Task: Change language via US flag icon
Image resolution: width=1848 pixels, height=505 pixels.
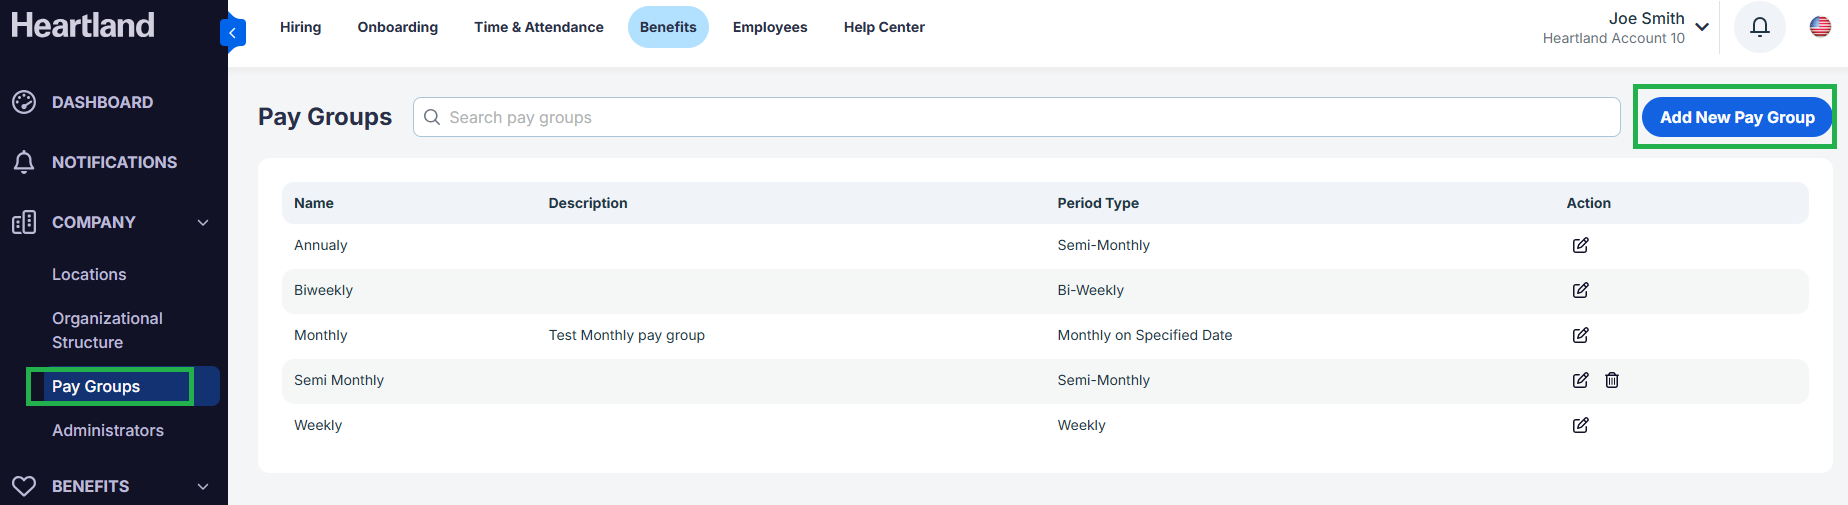Action: 1820,27
